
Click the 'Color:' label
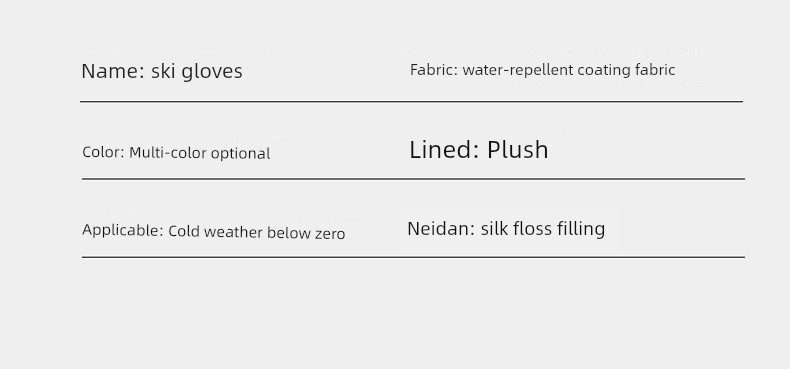point(103,152)
